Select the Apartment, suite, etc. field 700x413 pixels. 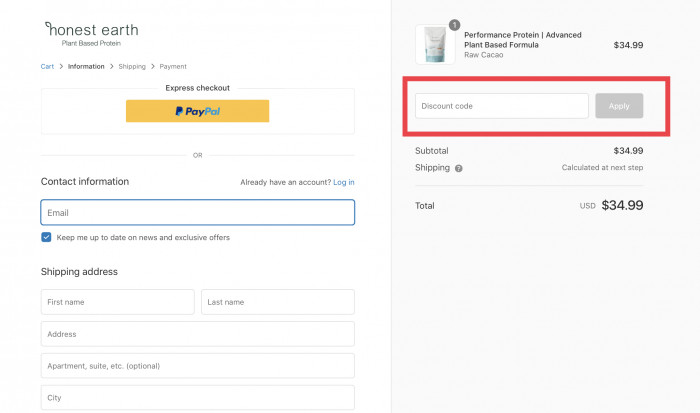coord(197,366)
